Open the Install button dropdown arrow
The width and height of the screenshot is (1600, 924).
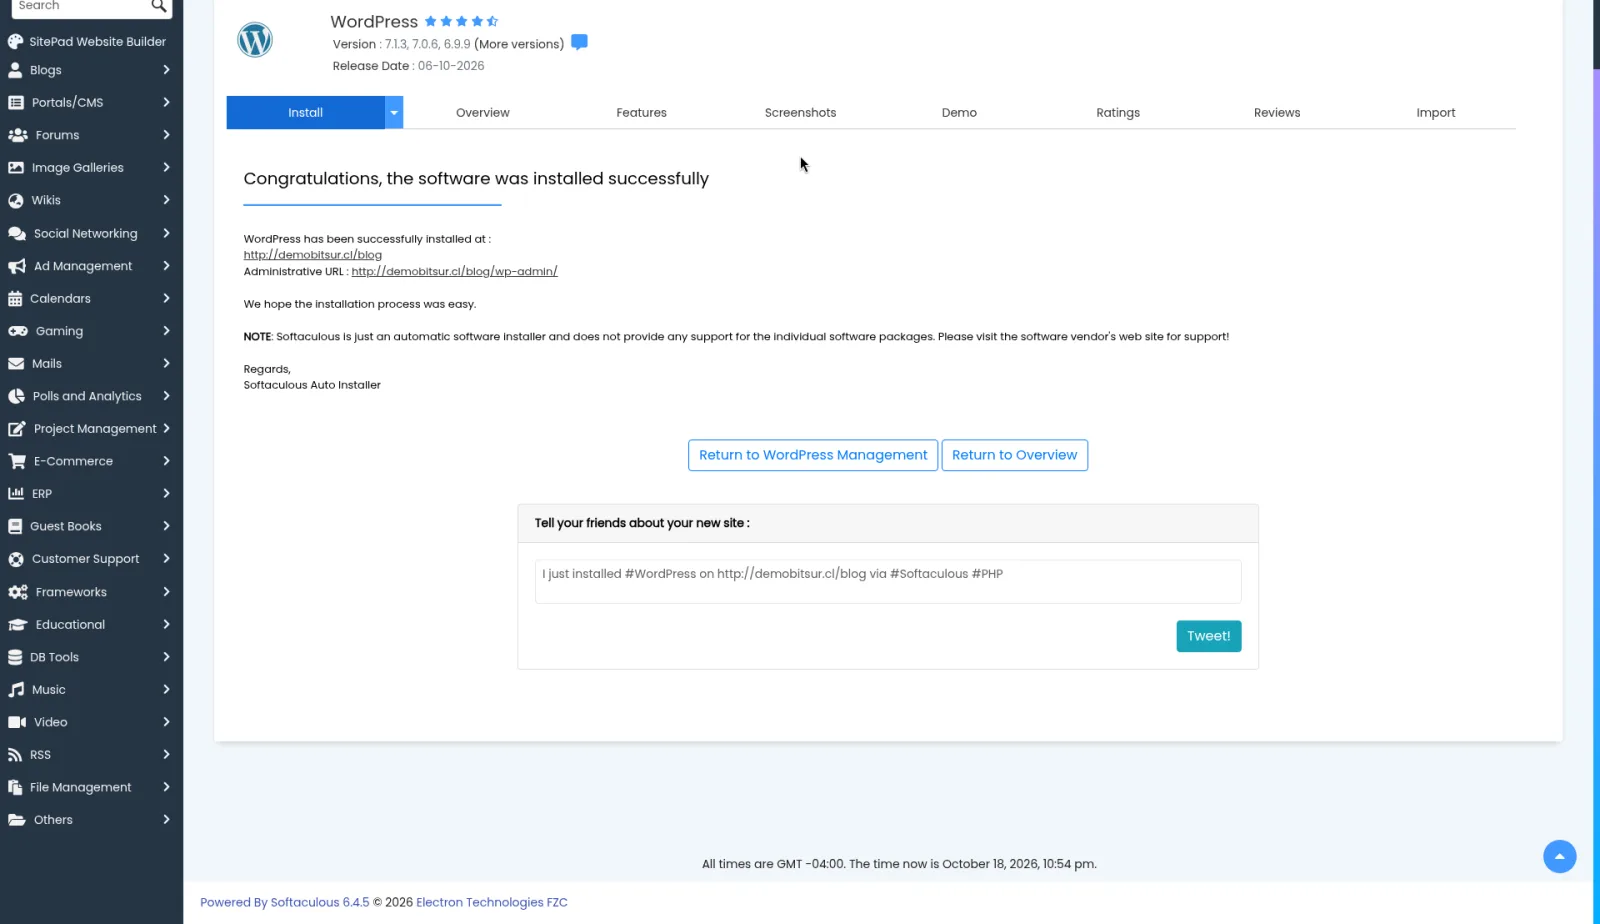pos(394,113)
